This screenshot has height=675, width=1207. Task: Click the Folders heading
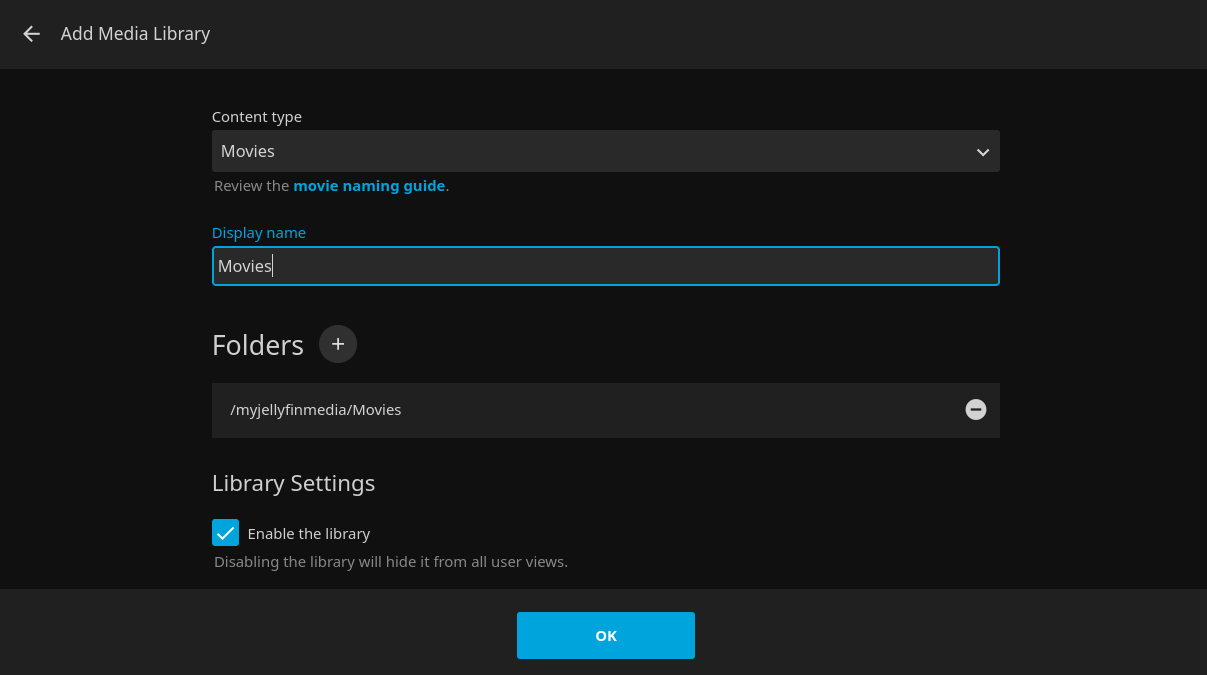coord(258,345)
